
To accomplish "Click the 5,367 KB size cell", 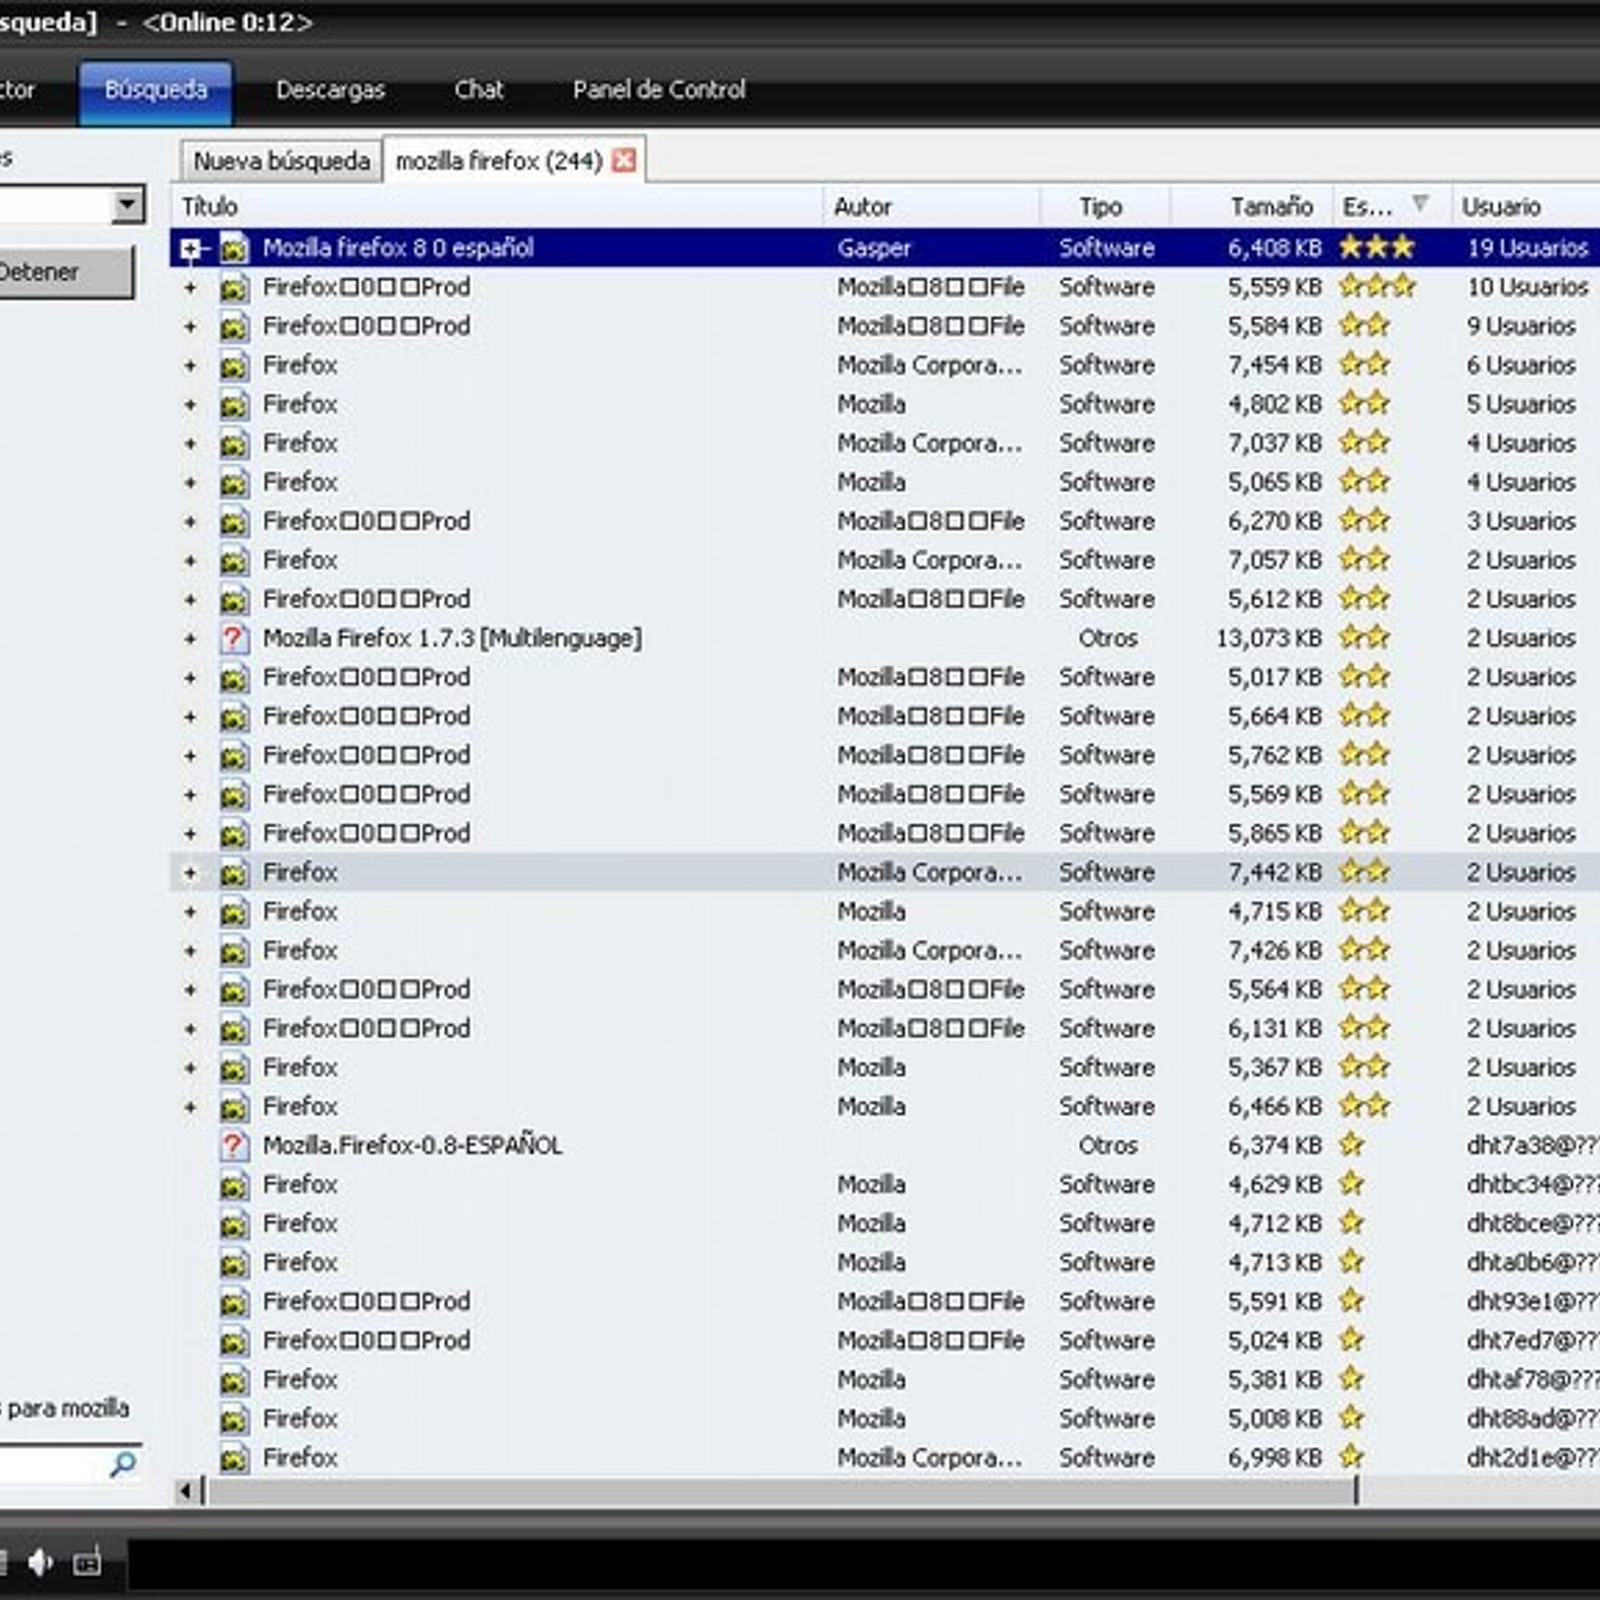I will pos(1275,1067).
